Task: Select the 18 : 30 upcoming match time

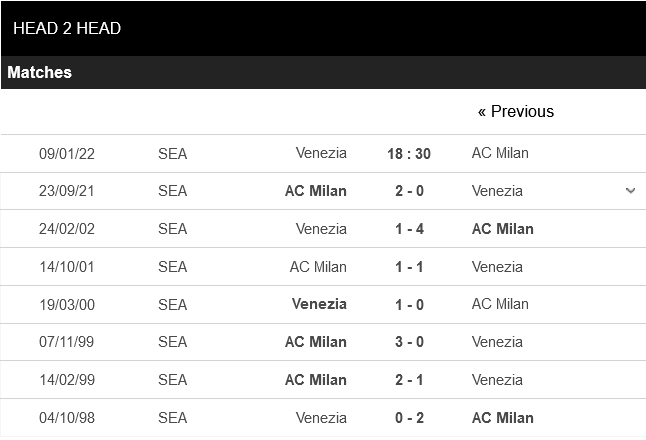Action: 408,154
